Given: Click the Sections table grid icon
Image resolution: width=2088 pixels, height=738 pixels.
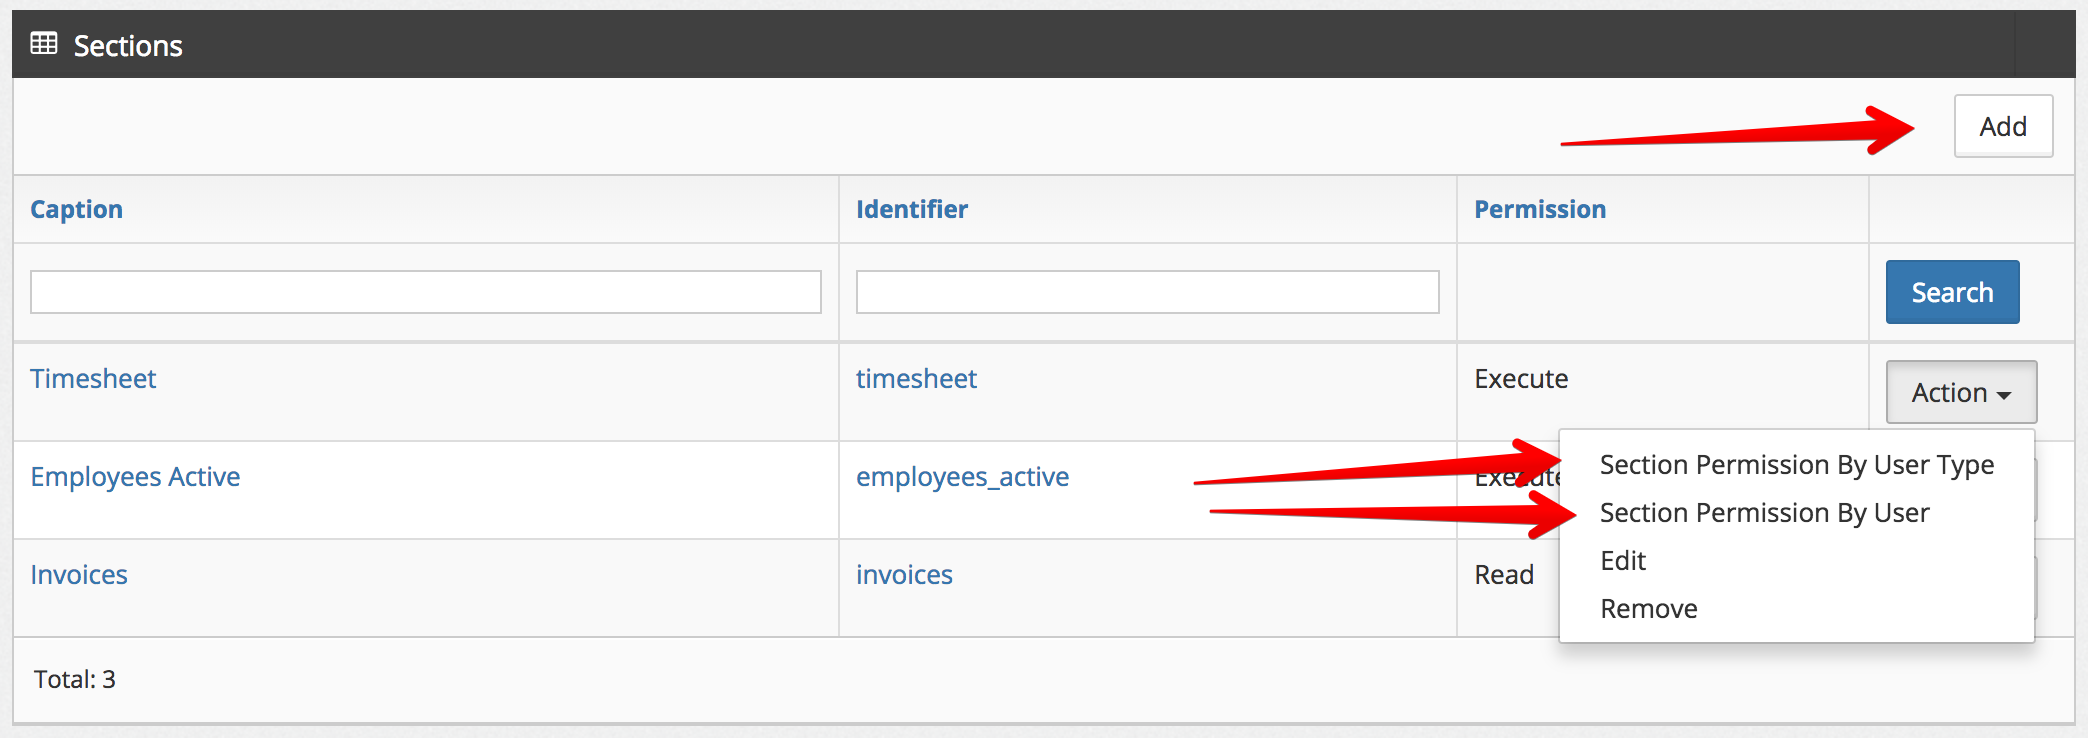Looking at the screenshot, I should tap(44, 44).
